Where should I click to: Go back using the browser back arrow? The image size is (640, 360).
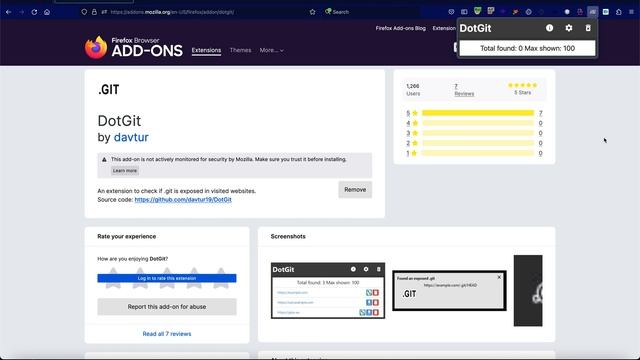[x=9, y=12]
